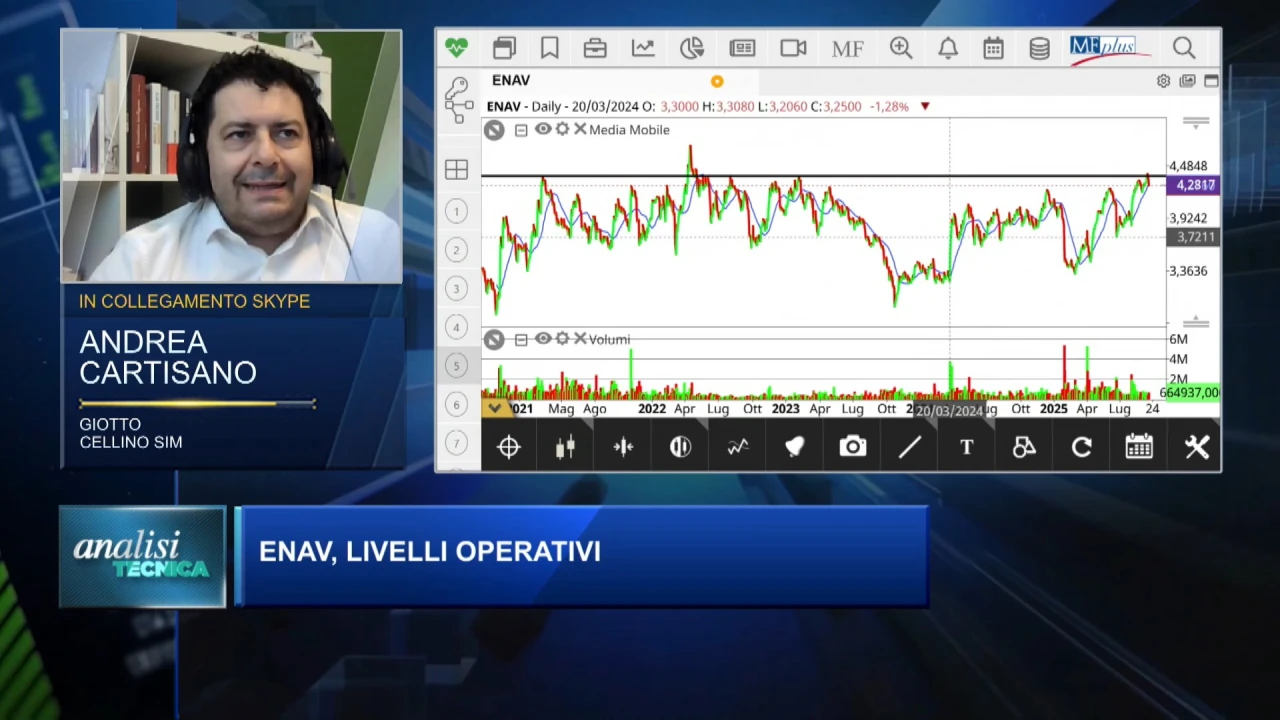Click the red down arrow after -1,28%

point(925,106)
